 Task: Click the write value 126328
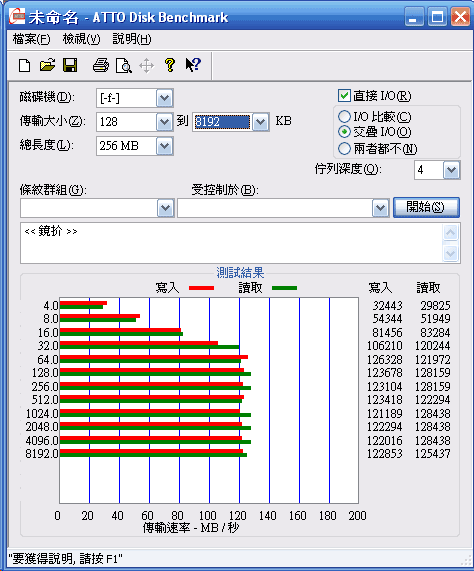pos(384,360)
